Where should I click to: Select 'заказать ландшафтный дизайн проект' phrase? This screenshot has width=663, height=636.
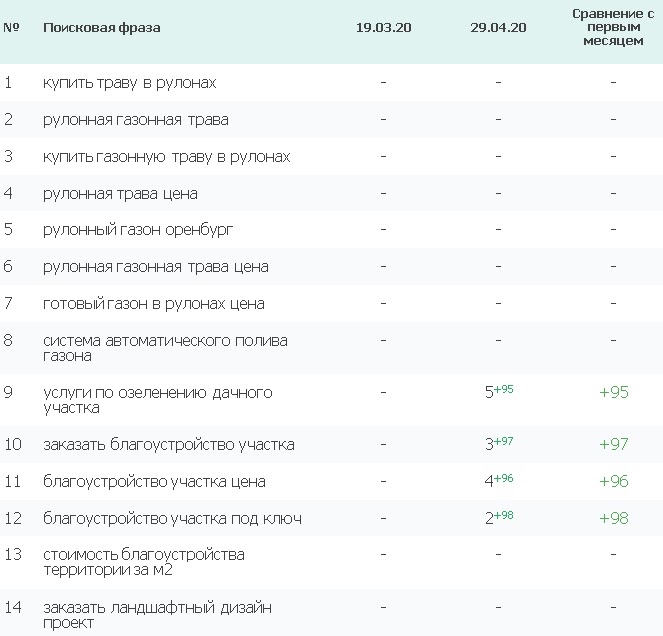tap(157, 615)
